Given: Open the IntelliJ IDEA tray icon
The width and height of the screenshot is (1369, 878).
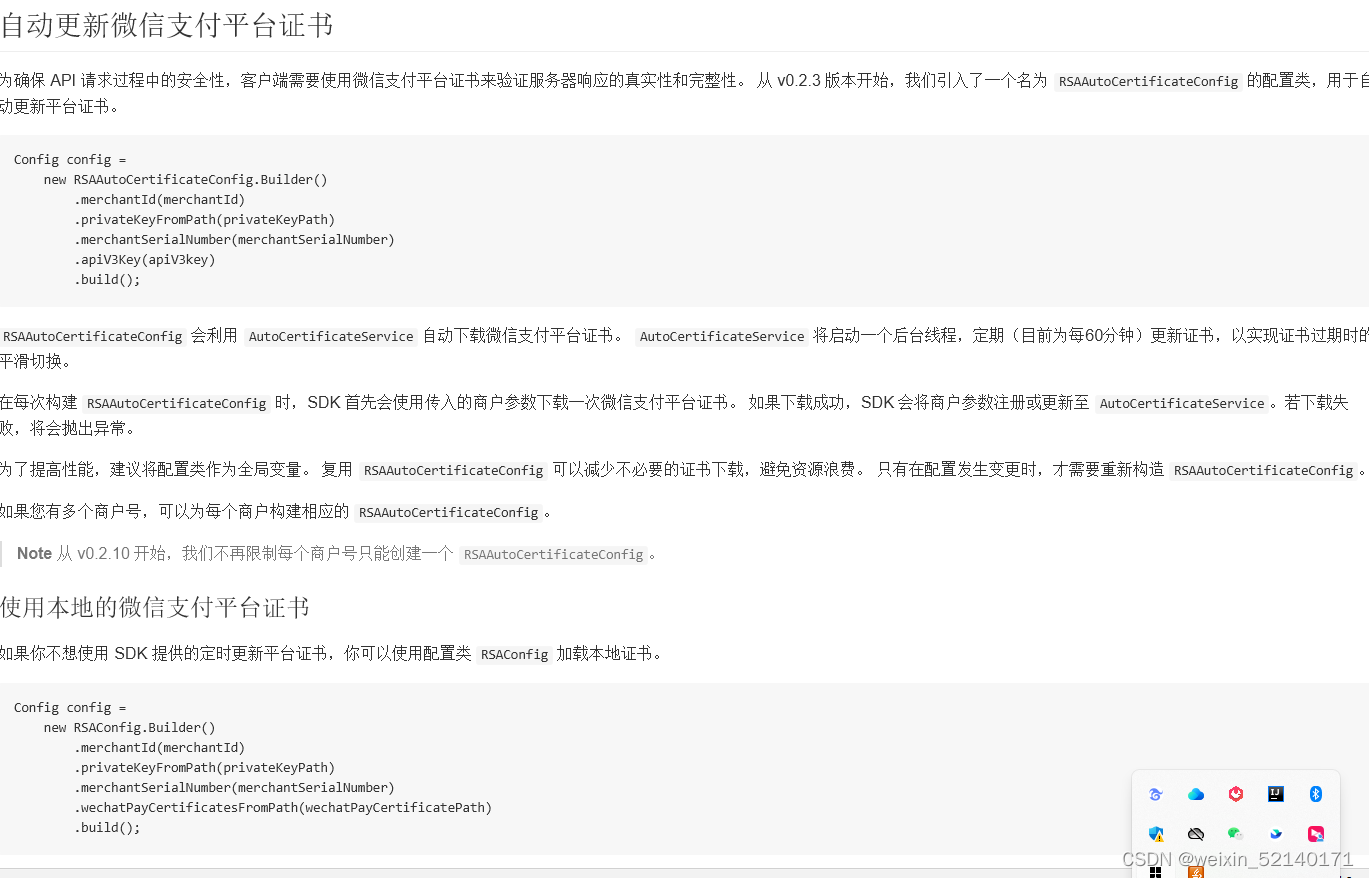Looking at the screenshot, I should (x=1276, y=794).
